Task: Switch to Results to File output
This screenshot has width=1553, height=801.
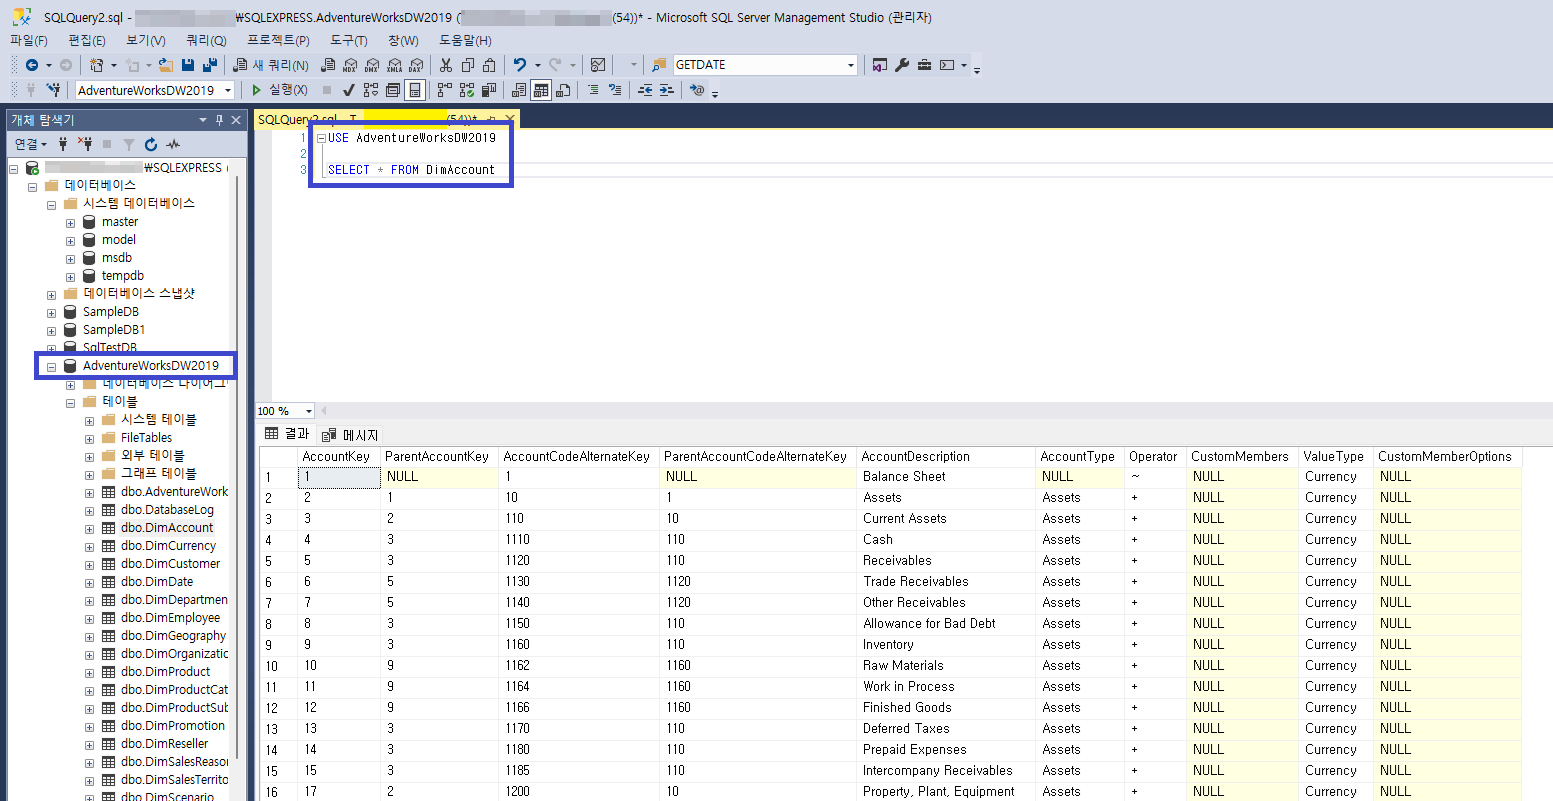Action: point(563,90)
